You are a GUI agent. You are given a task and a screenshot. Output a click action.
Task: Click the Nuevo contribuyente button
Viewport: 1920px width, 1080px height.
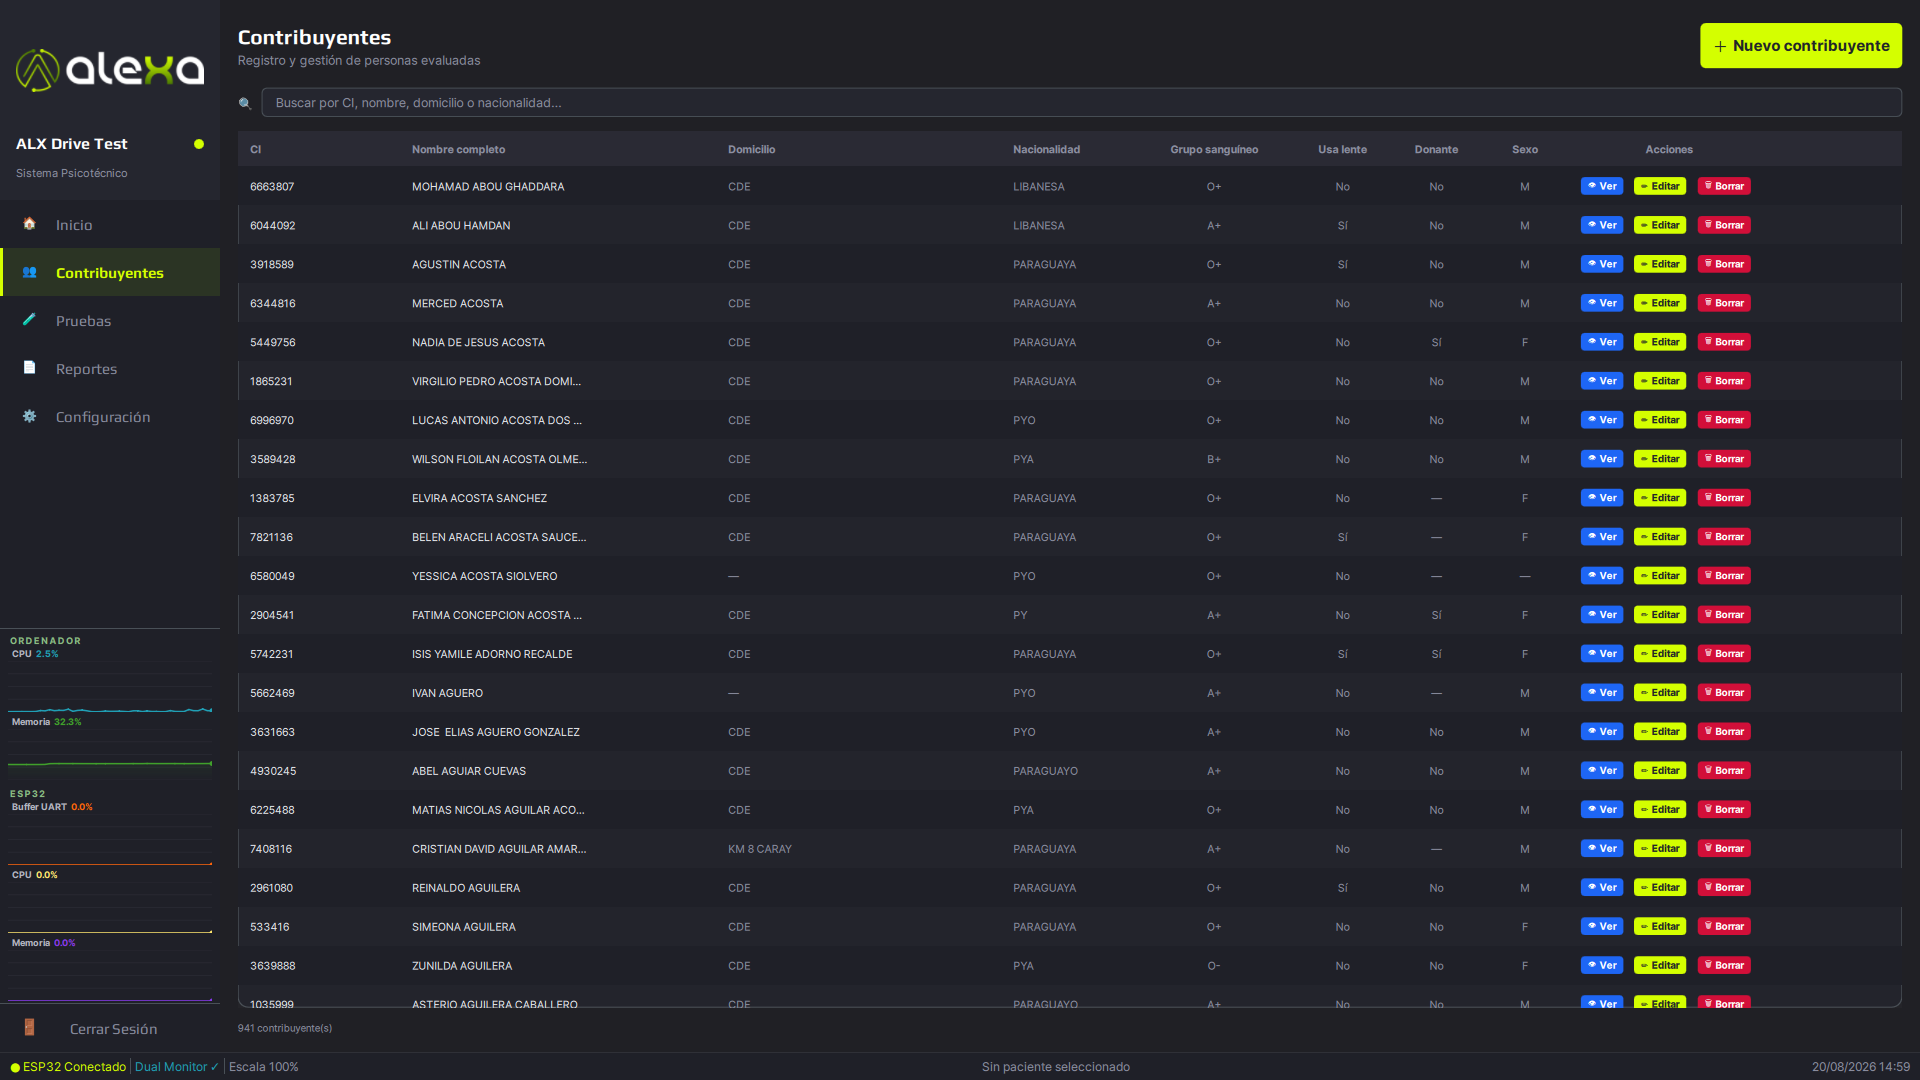[1800, 46]
